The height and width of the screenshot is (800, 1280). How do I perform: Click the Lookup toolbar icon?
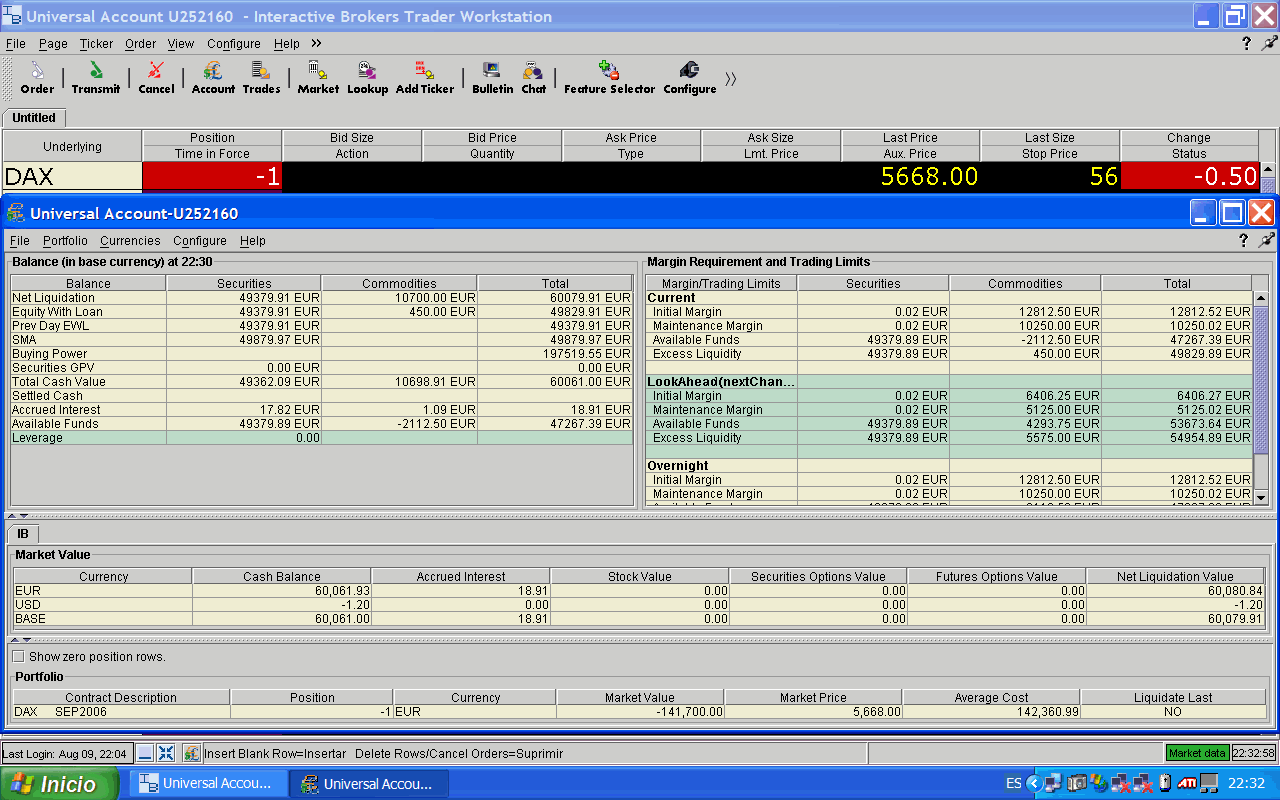[367, 77]
